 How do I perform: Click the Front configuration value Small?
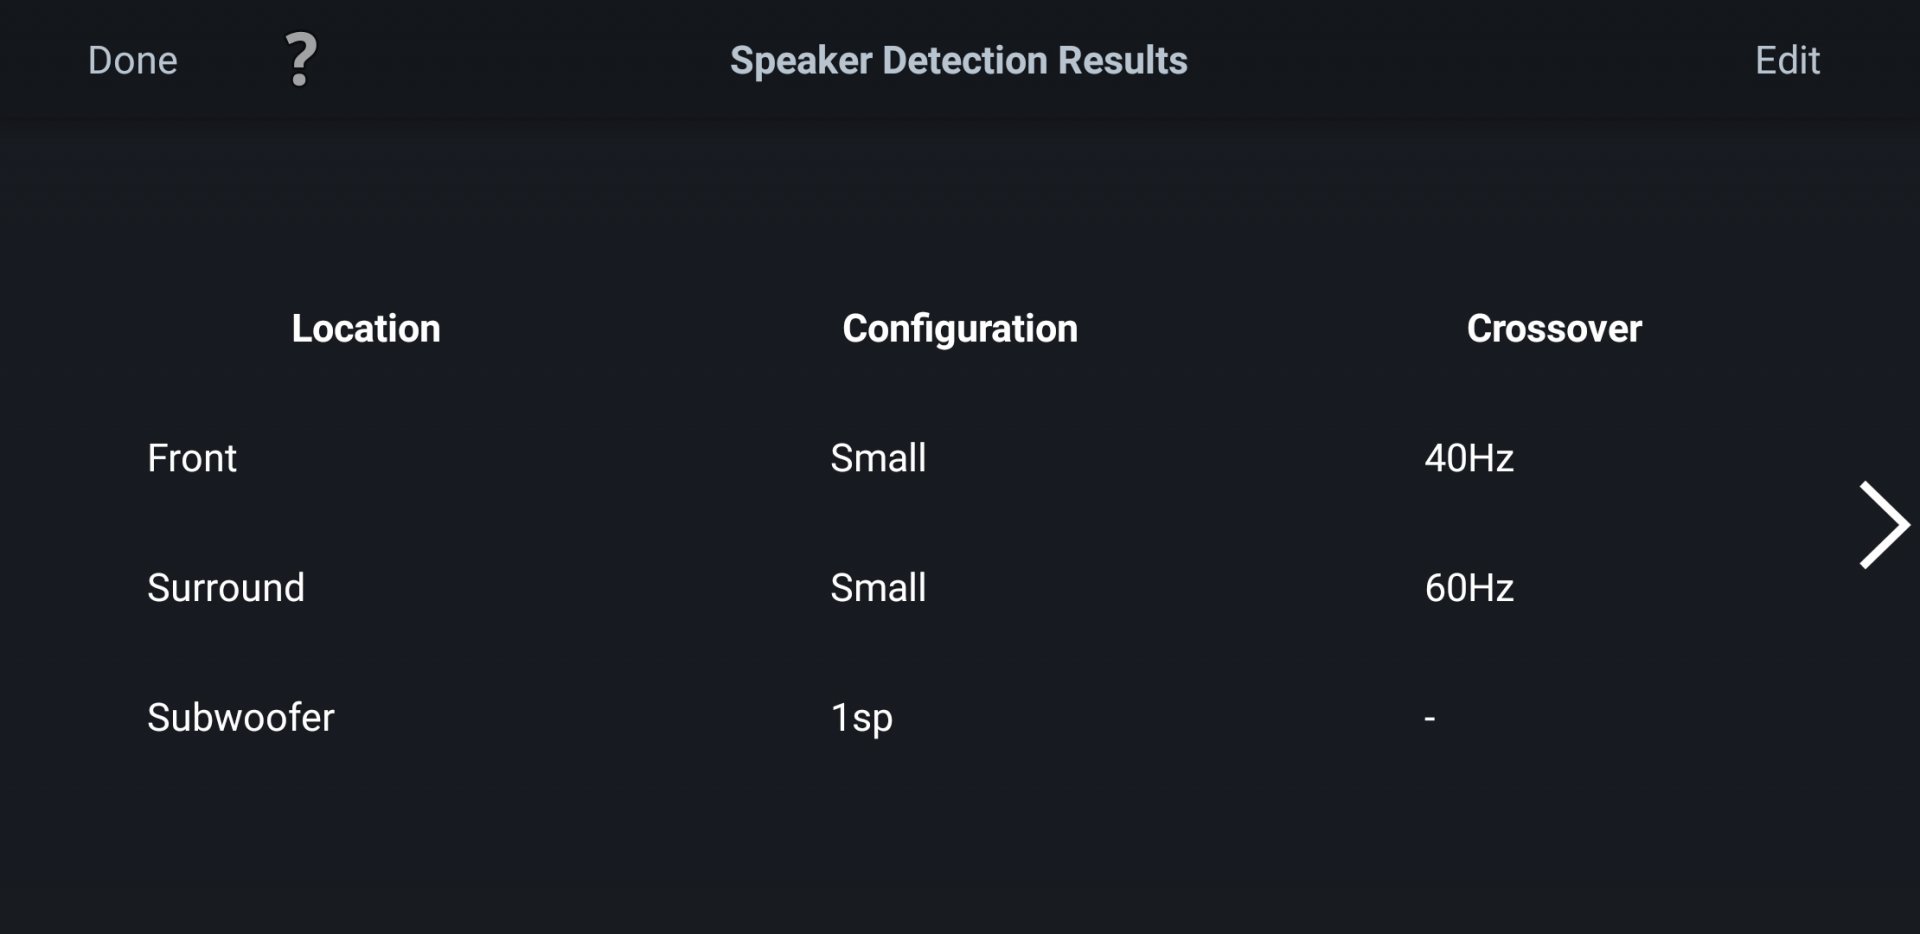click(878, 458)
